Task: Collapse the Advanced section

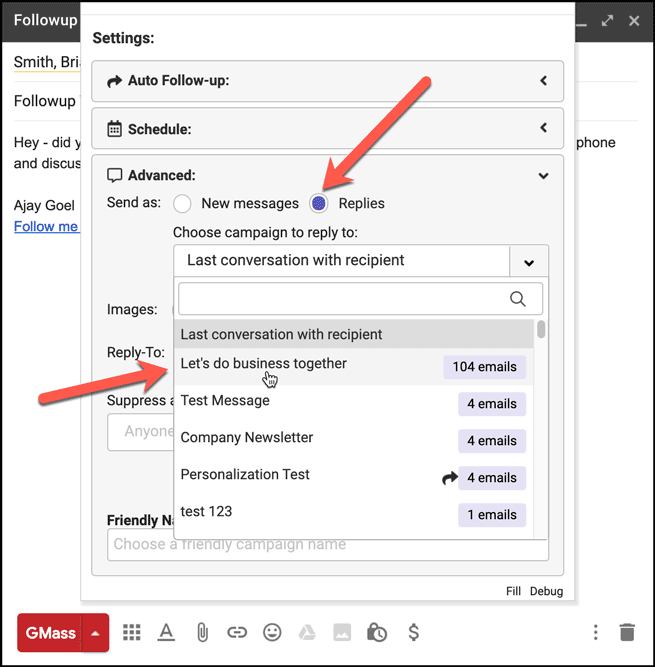Action: (x=544, y=176)
